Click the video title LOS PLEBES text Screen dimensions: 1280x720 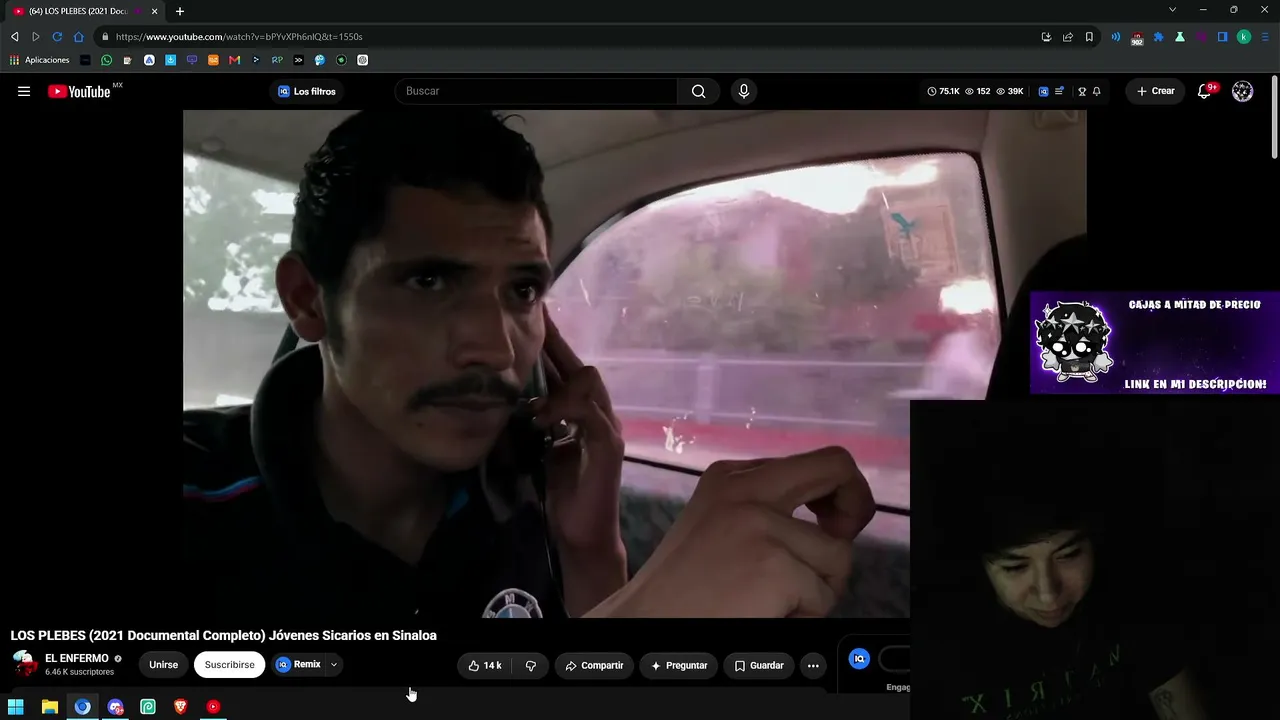223,635
